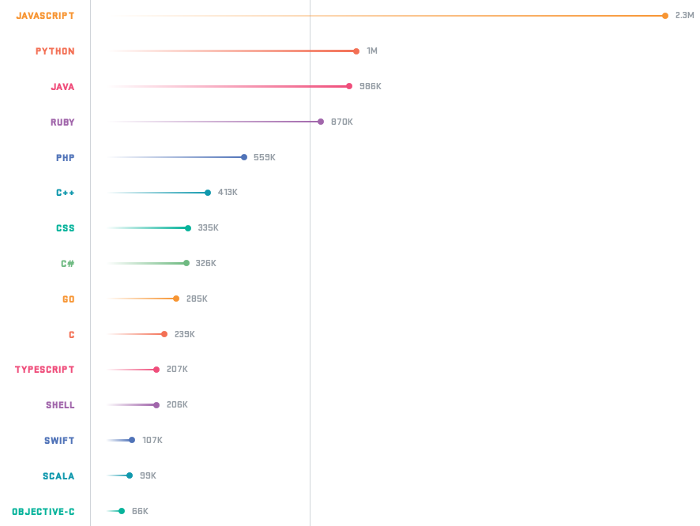The height and width of the screenshot is (526, 700).
Task: Click the 2.3M value label
Action: click(684, 15)
